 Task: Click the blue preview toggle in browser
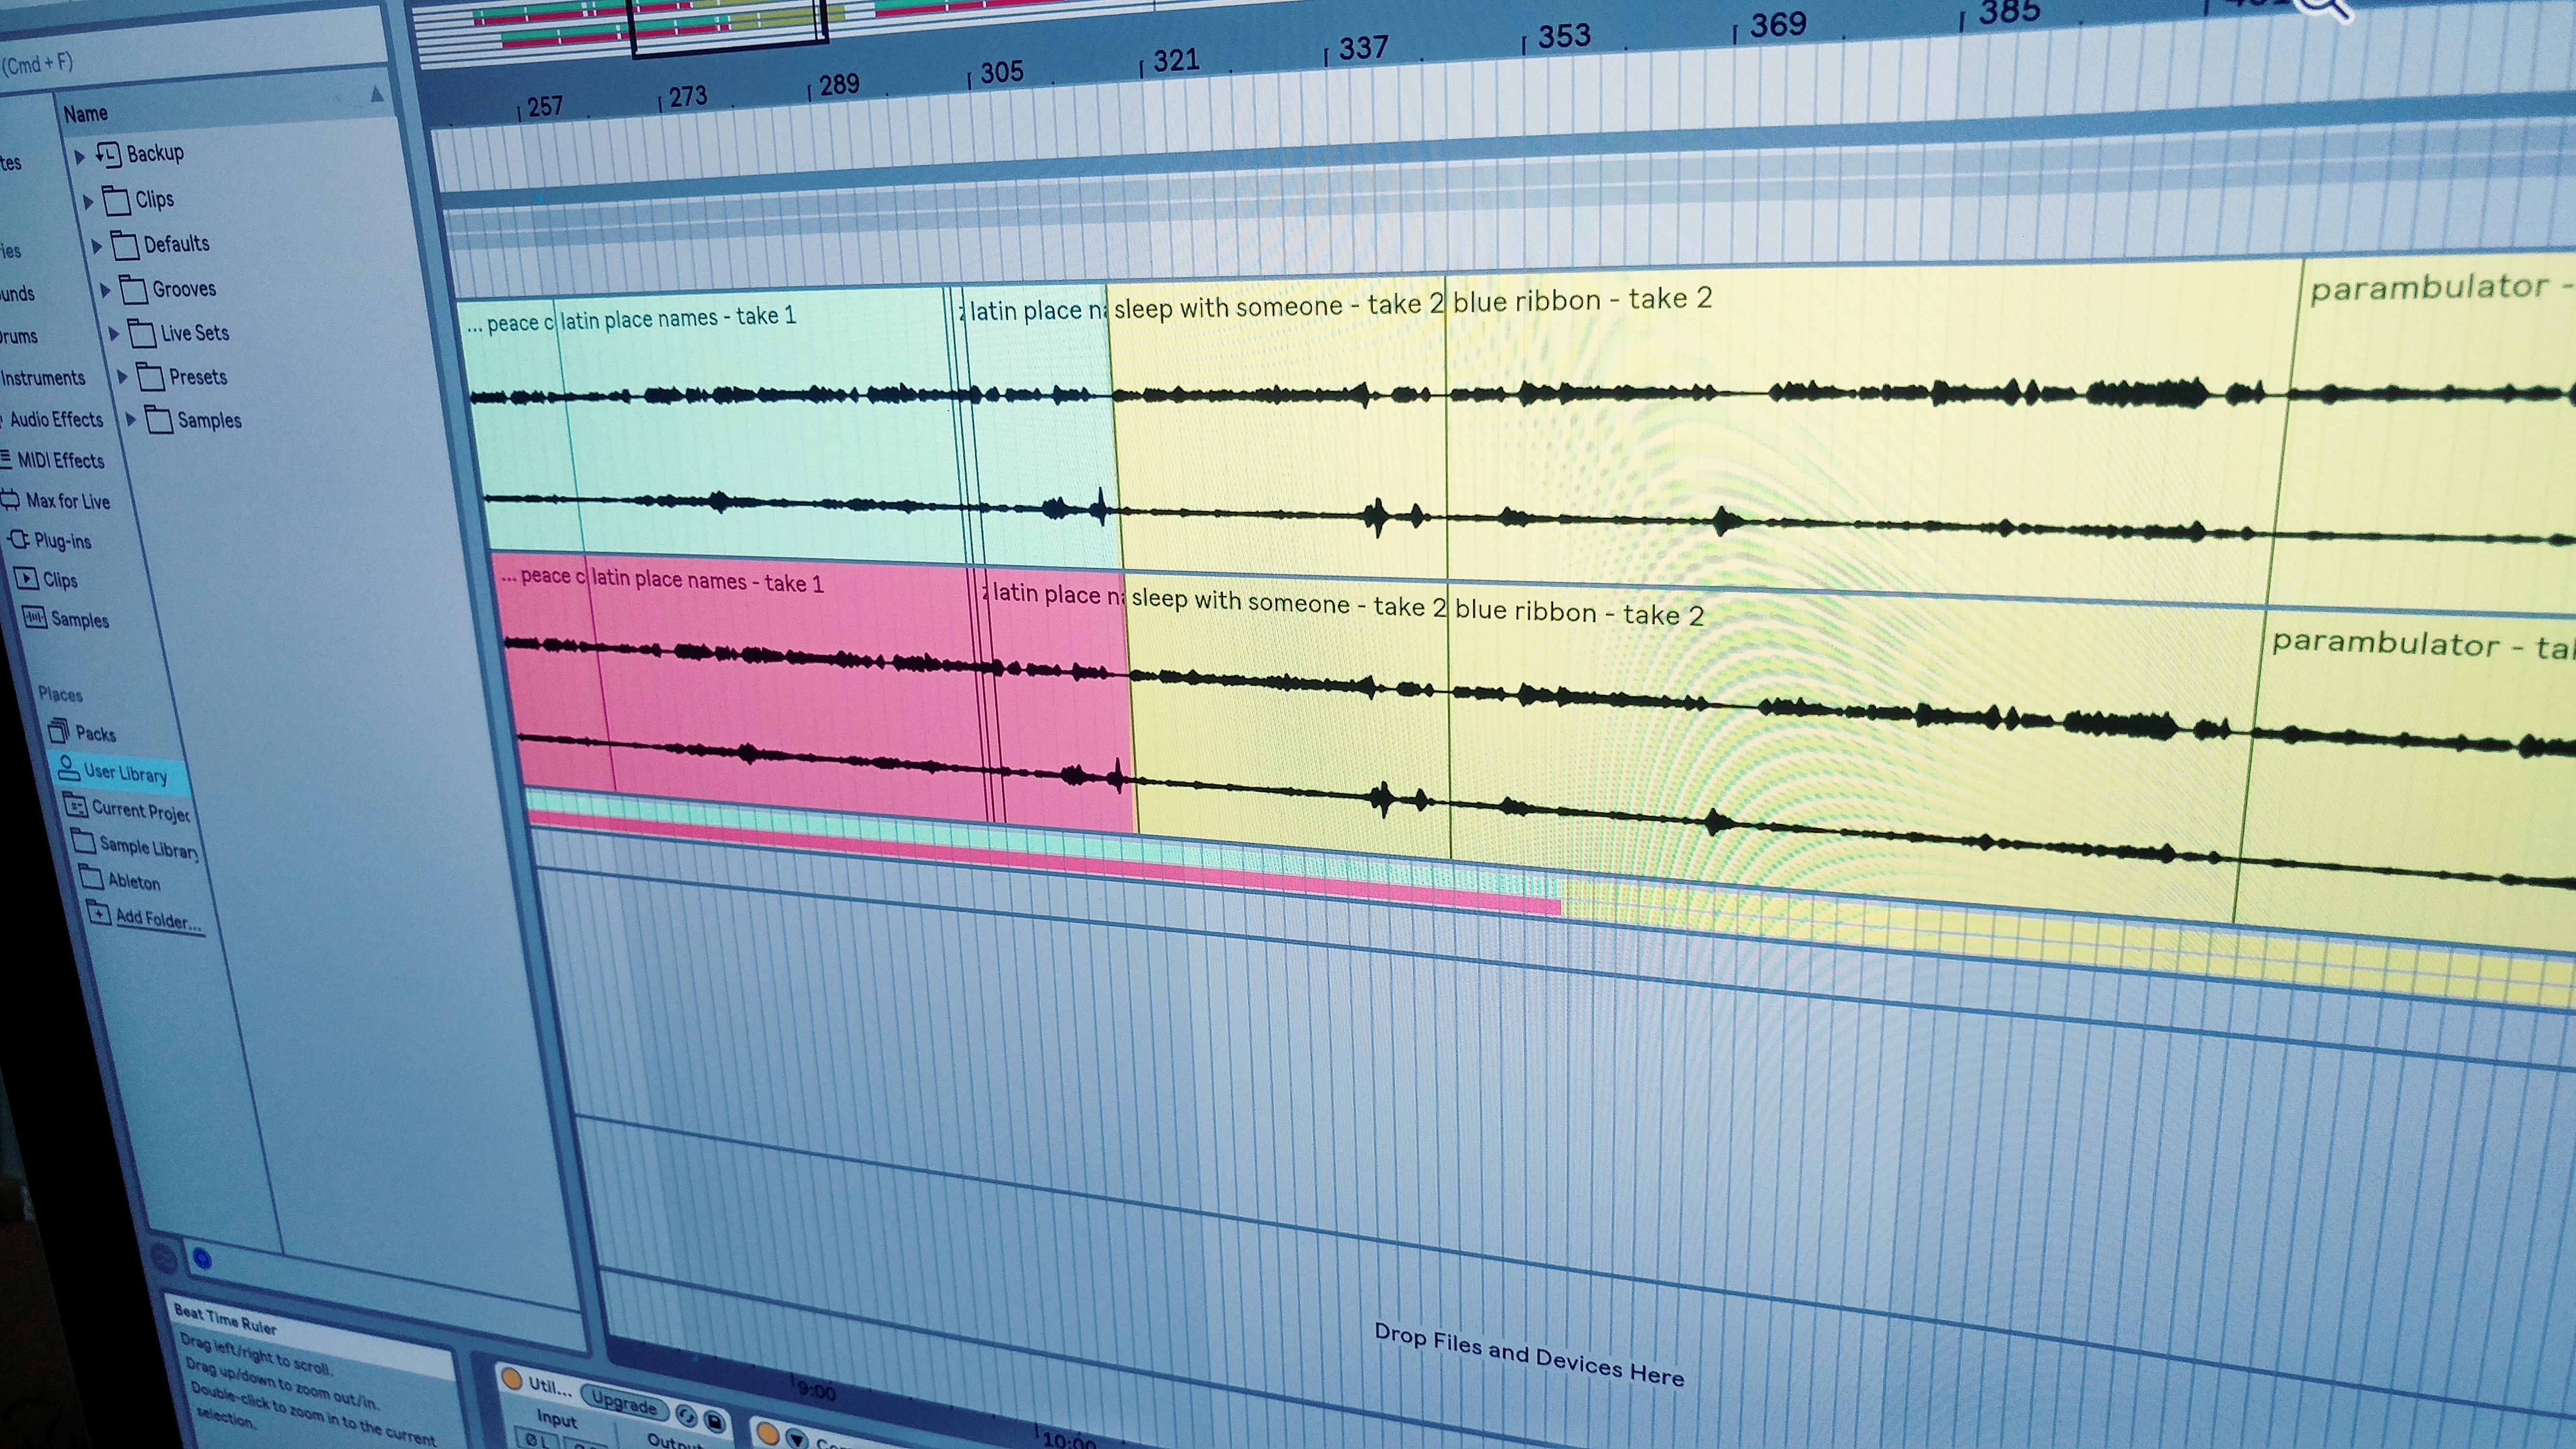[202, 1259]
